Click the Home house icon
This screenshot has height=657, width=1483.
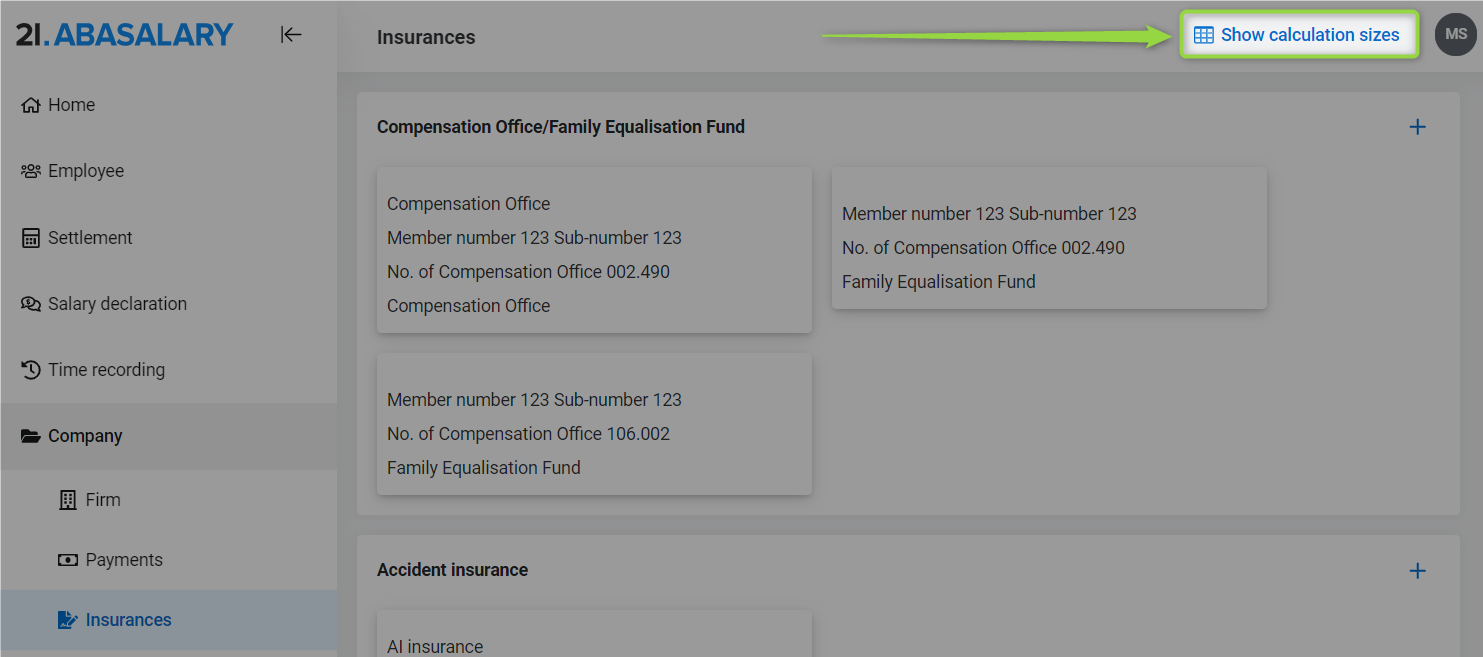[x=31, y=105]
